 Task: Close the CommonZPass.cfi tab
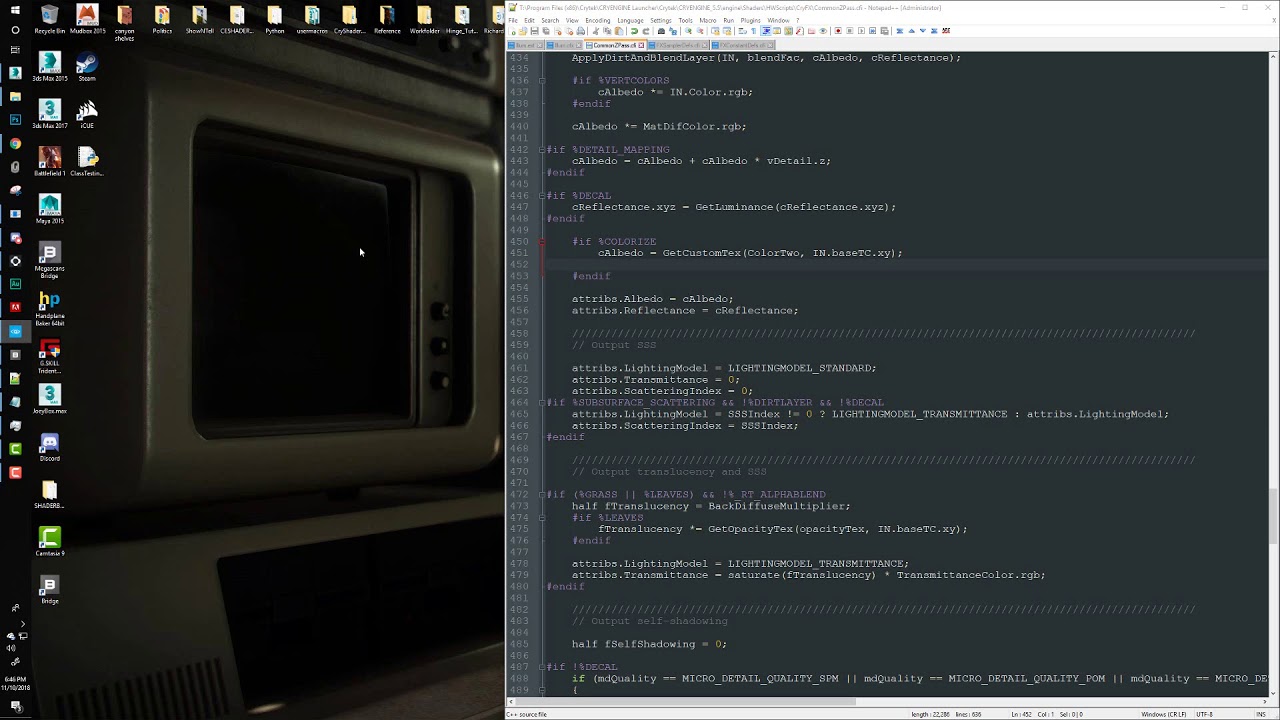641,45
